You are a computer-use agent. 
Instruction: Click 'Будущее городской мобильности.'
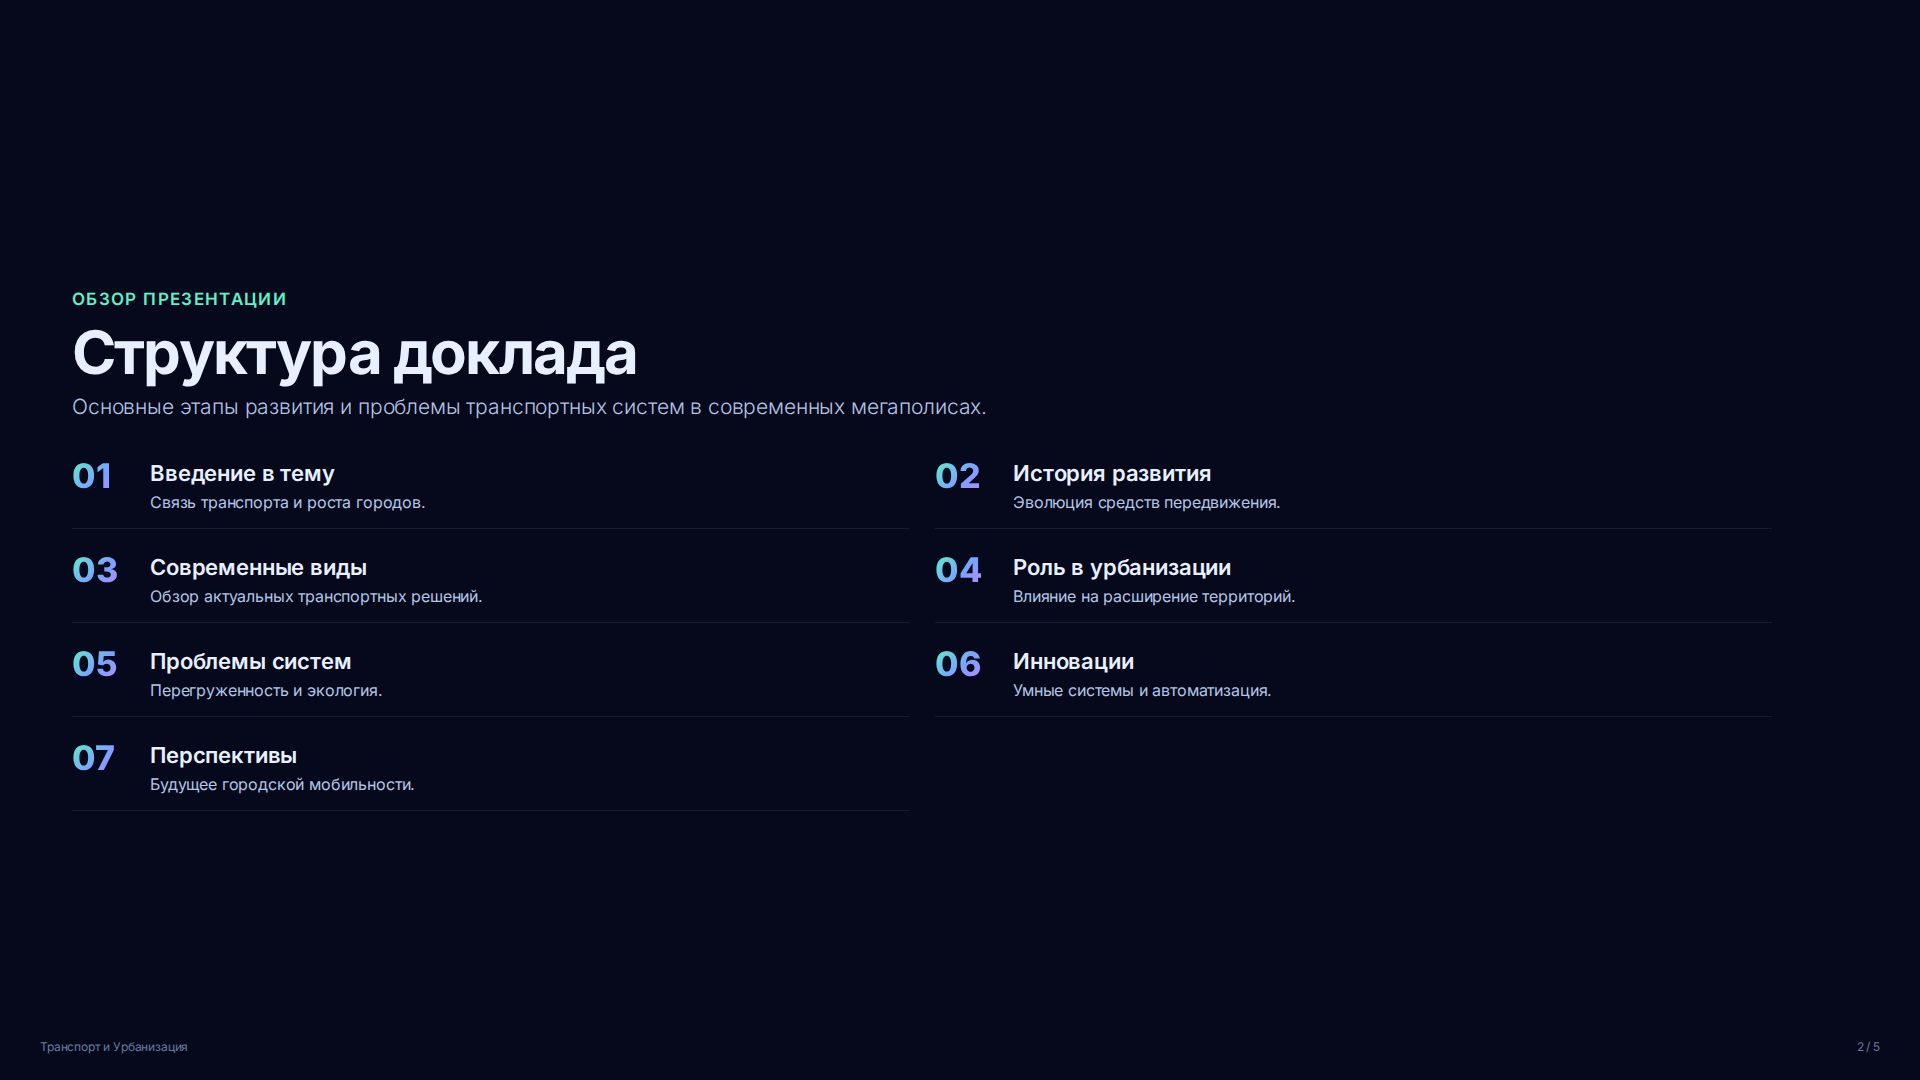(x=282, y=785)
